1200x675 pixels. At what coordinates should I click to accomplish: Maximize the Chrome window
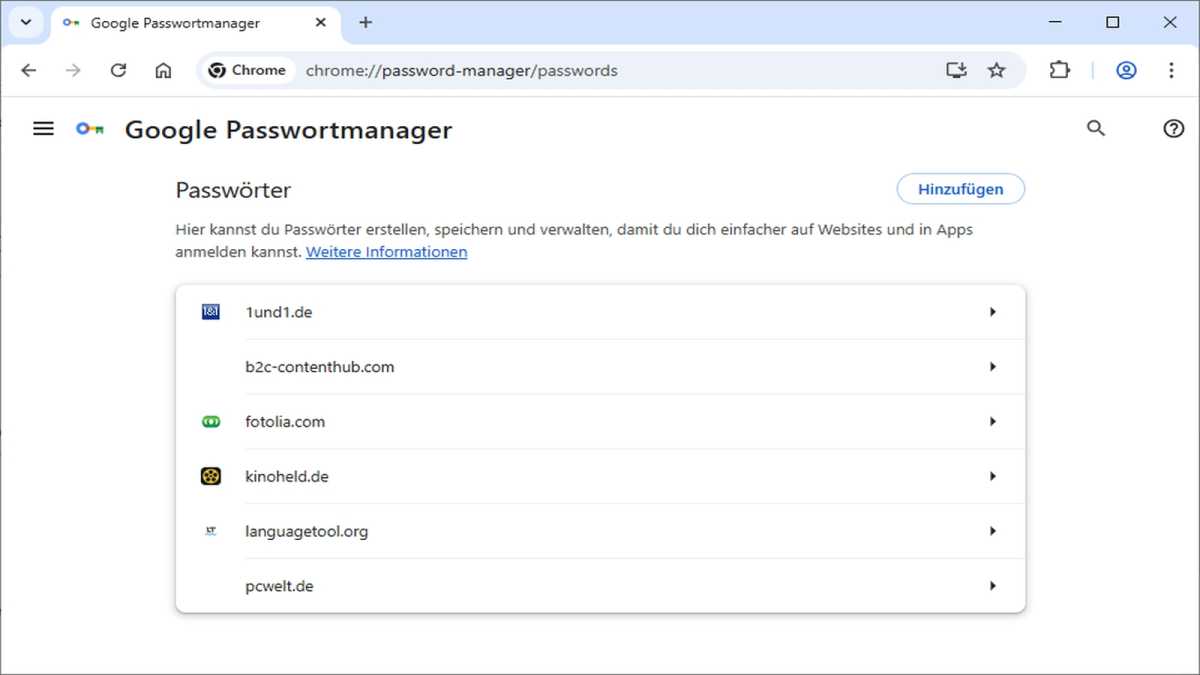coord(1113,22)
